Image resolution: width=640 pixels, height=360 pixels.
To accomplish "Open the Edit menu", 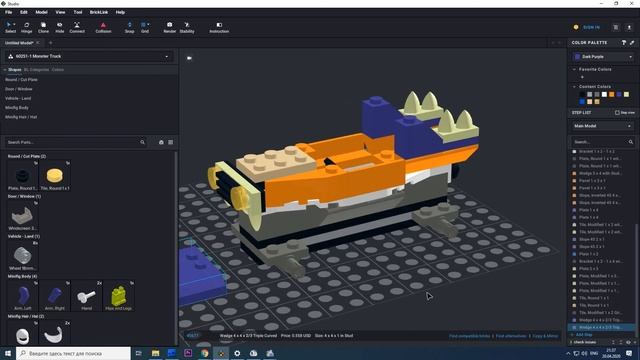I will pos(24,12).
